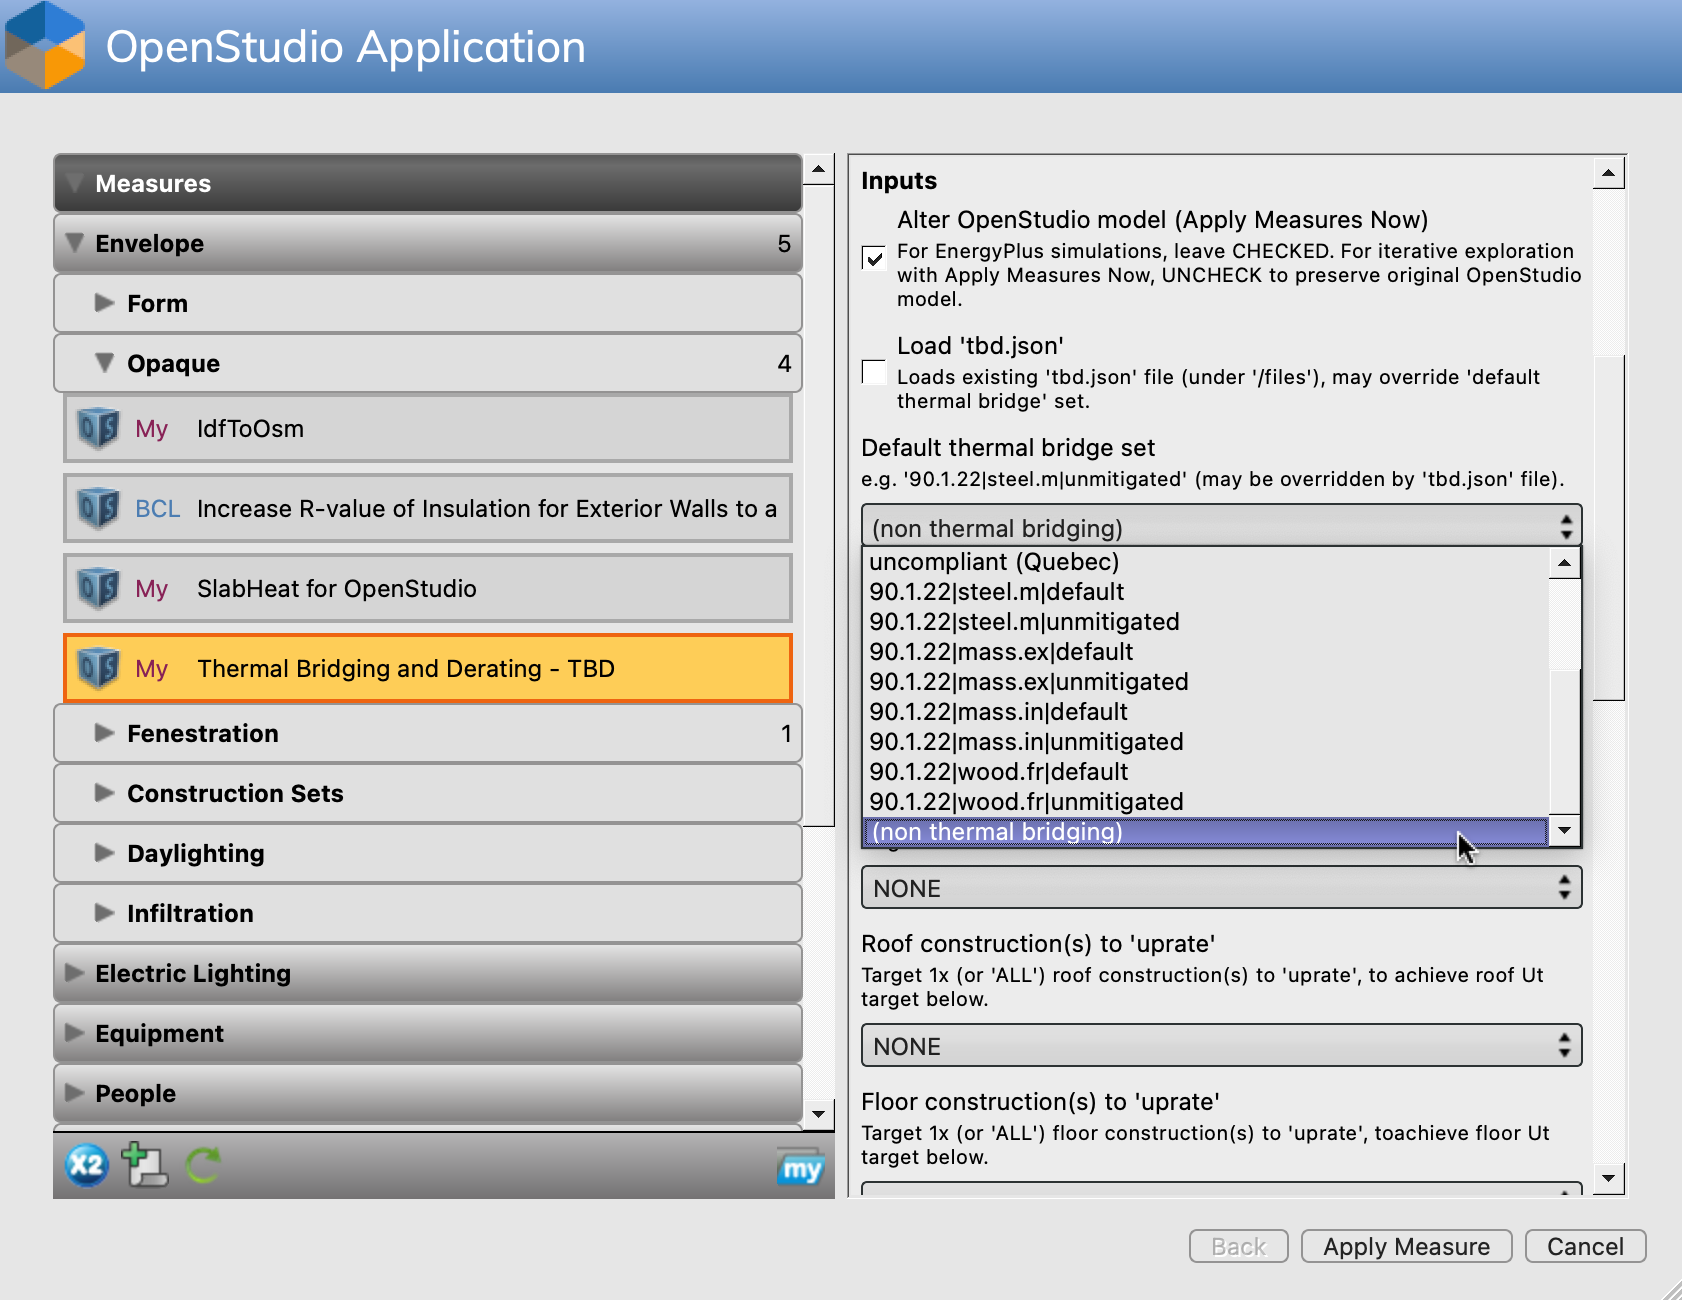Select the IdfToOsm measure
1682x1300 pixels.
(x=428, y=428)
